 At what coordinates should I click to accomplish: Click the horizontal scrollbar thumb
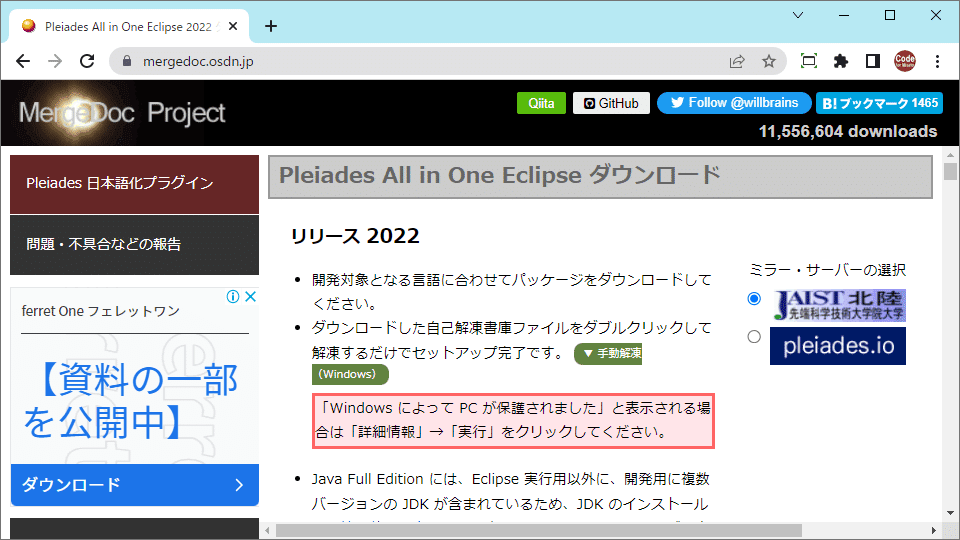[539, 530]
